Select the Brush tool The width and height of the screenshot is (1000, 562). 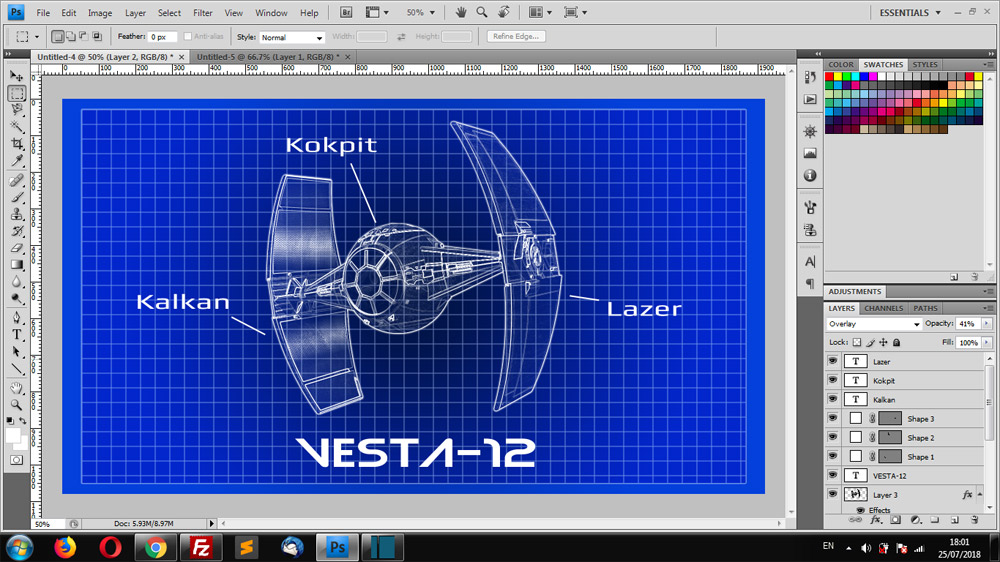tap(17, 197)
